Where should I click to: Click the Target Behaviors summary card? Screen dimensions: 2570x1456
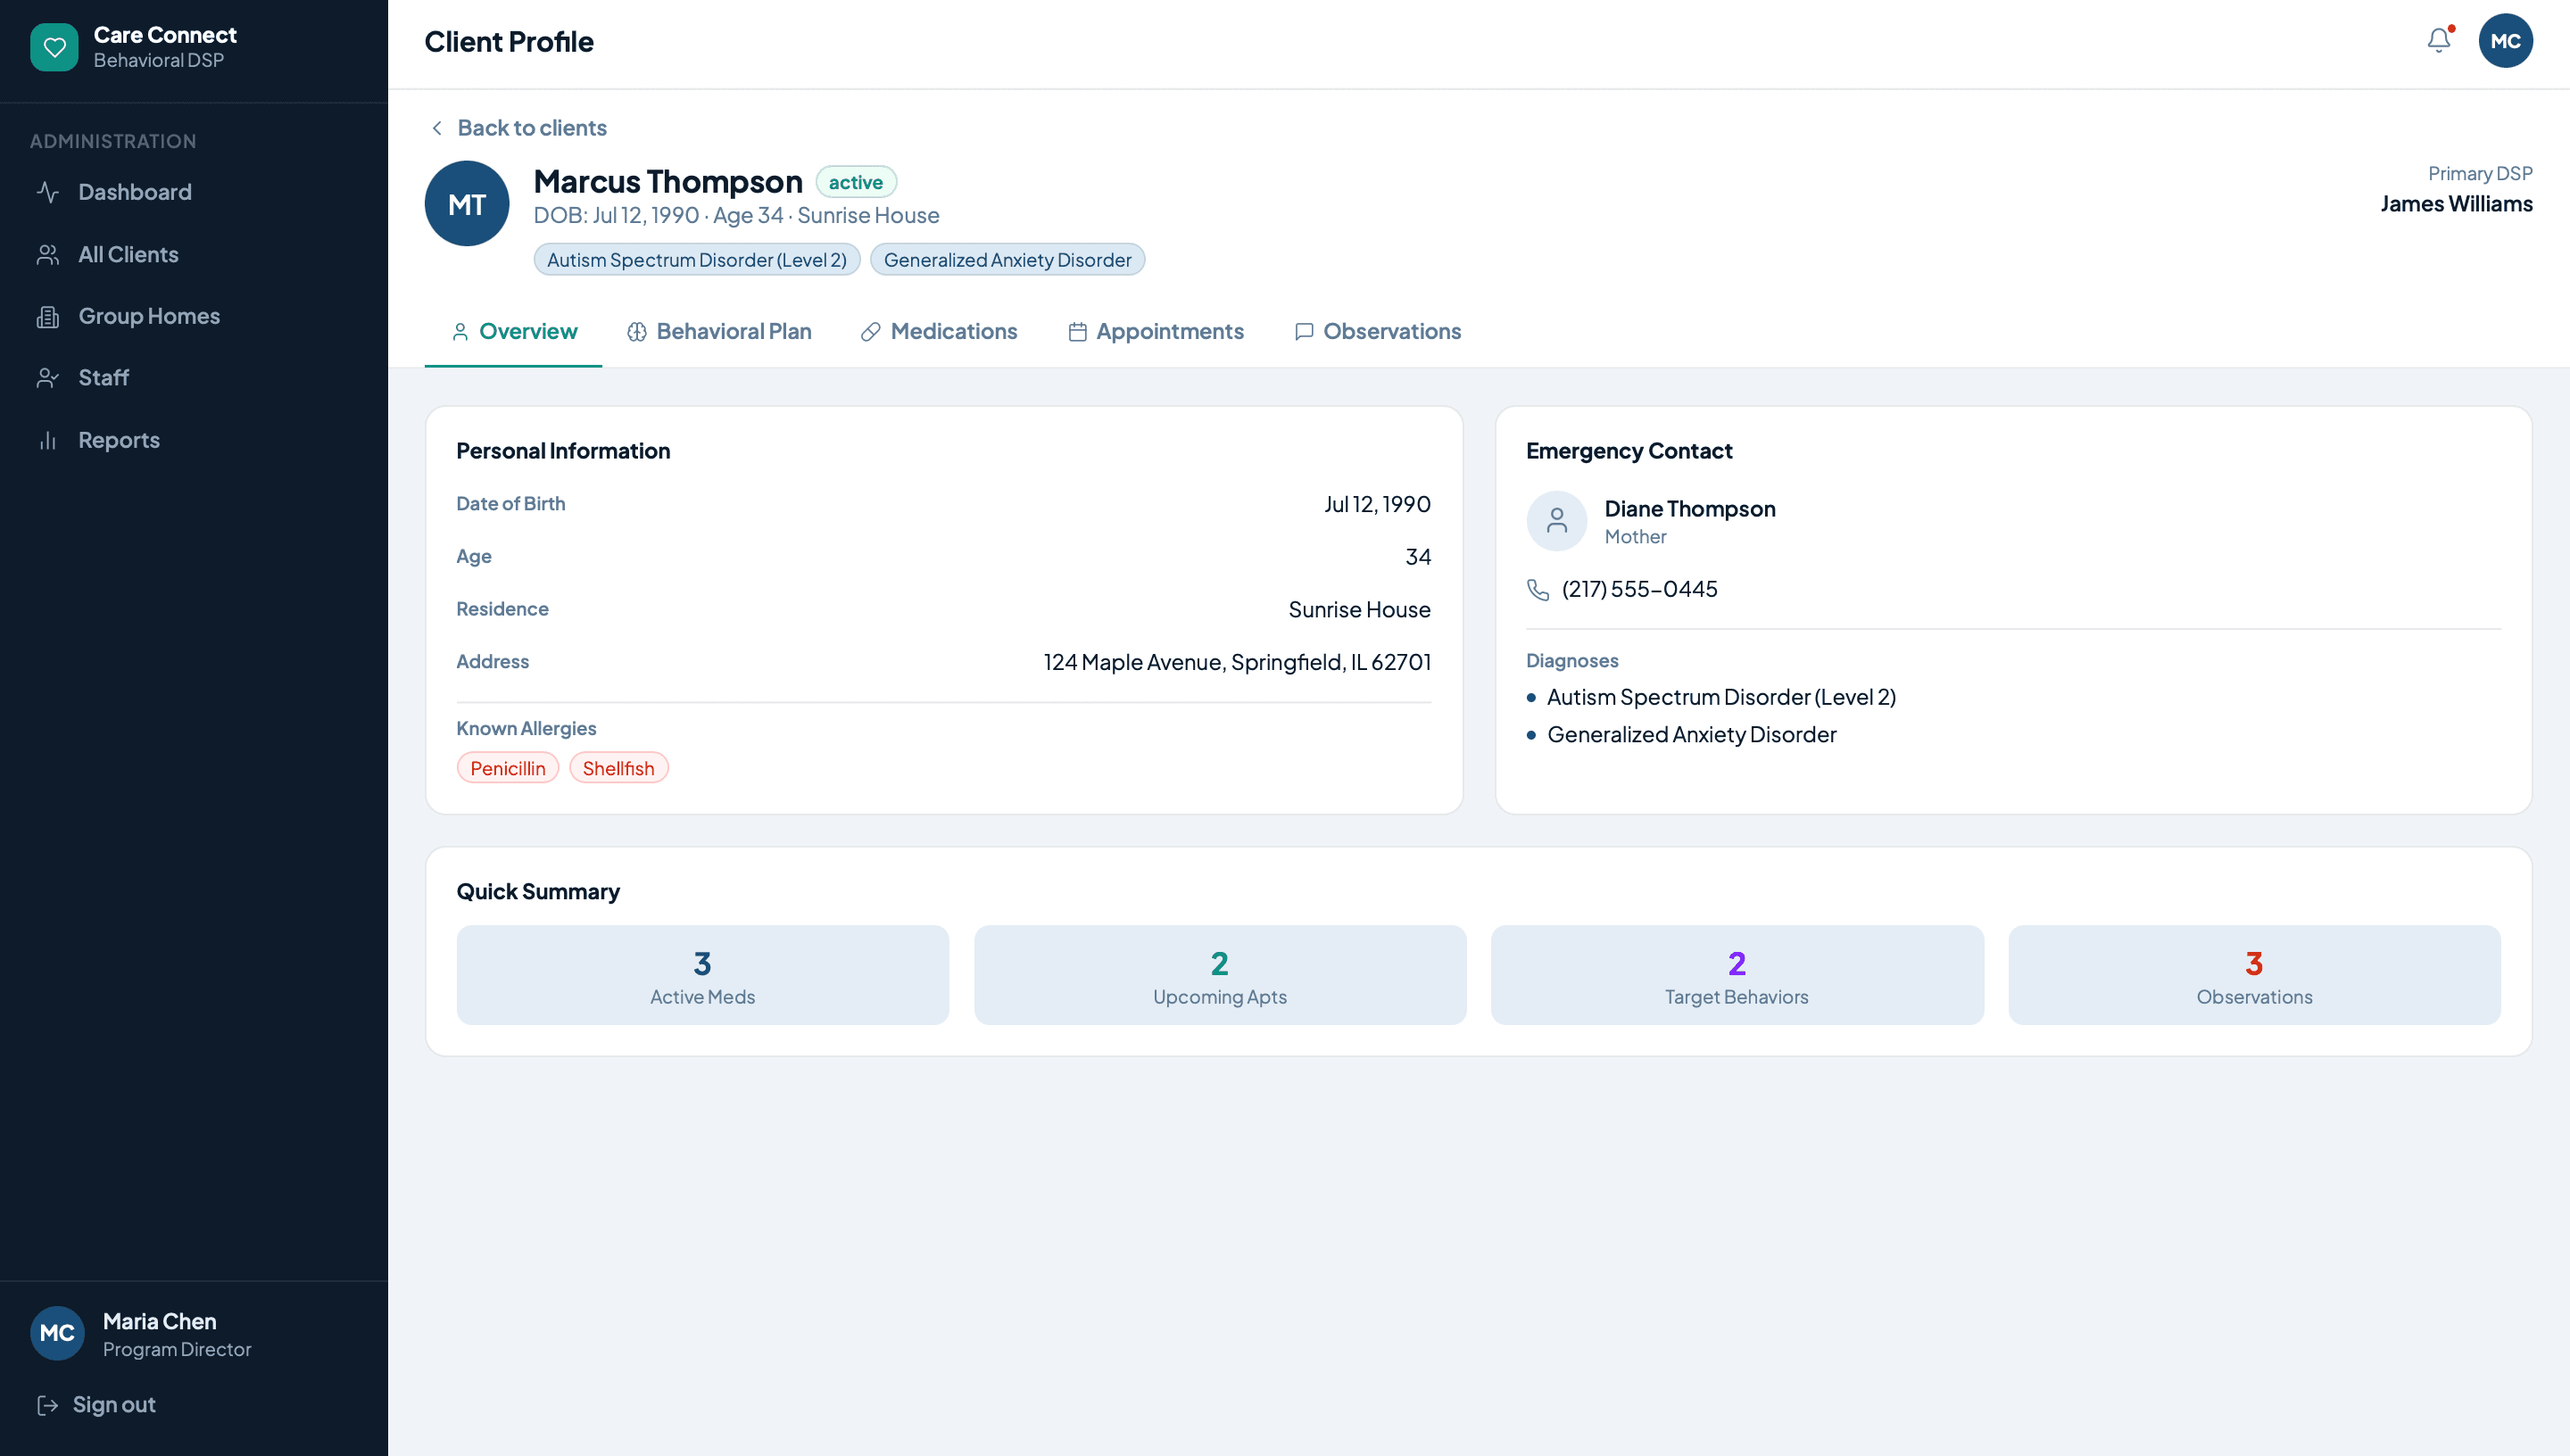1737,975
